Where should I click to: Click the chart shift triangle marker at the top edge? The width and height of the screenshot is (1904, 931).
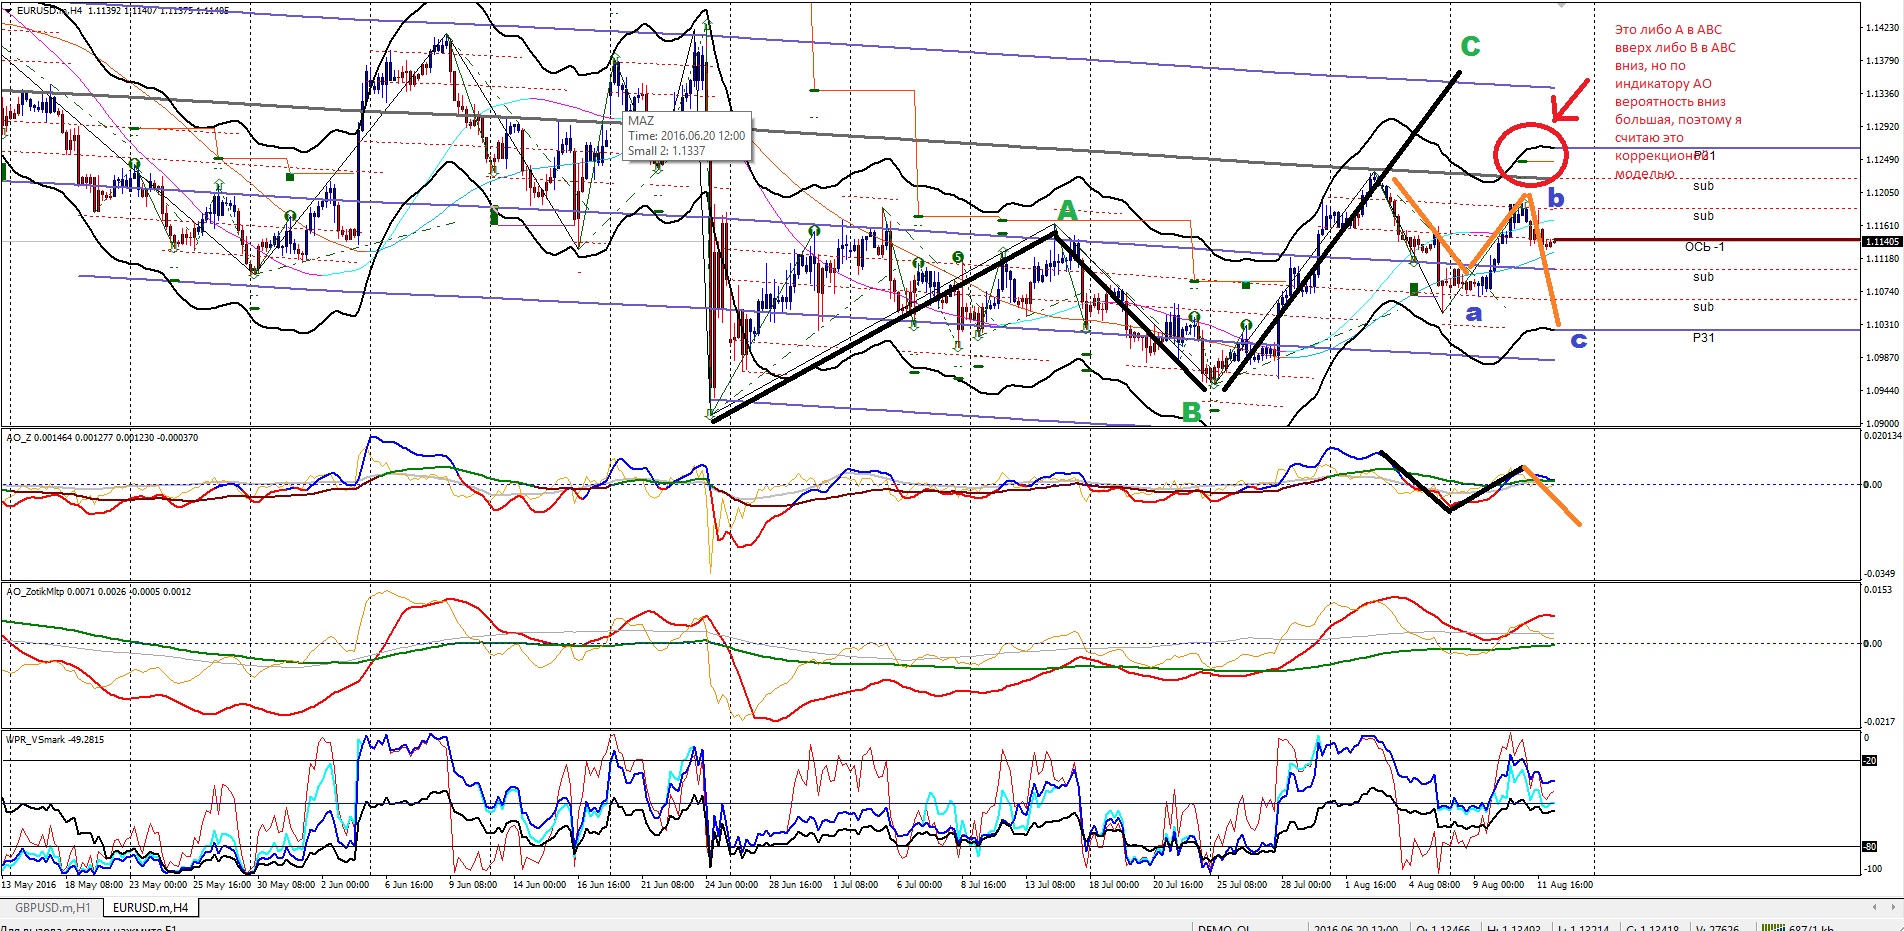[x=1561, y=5]
